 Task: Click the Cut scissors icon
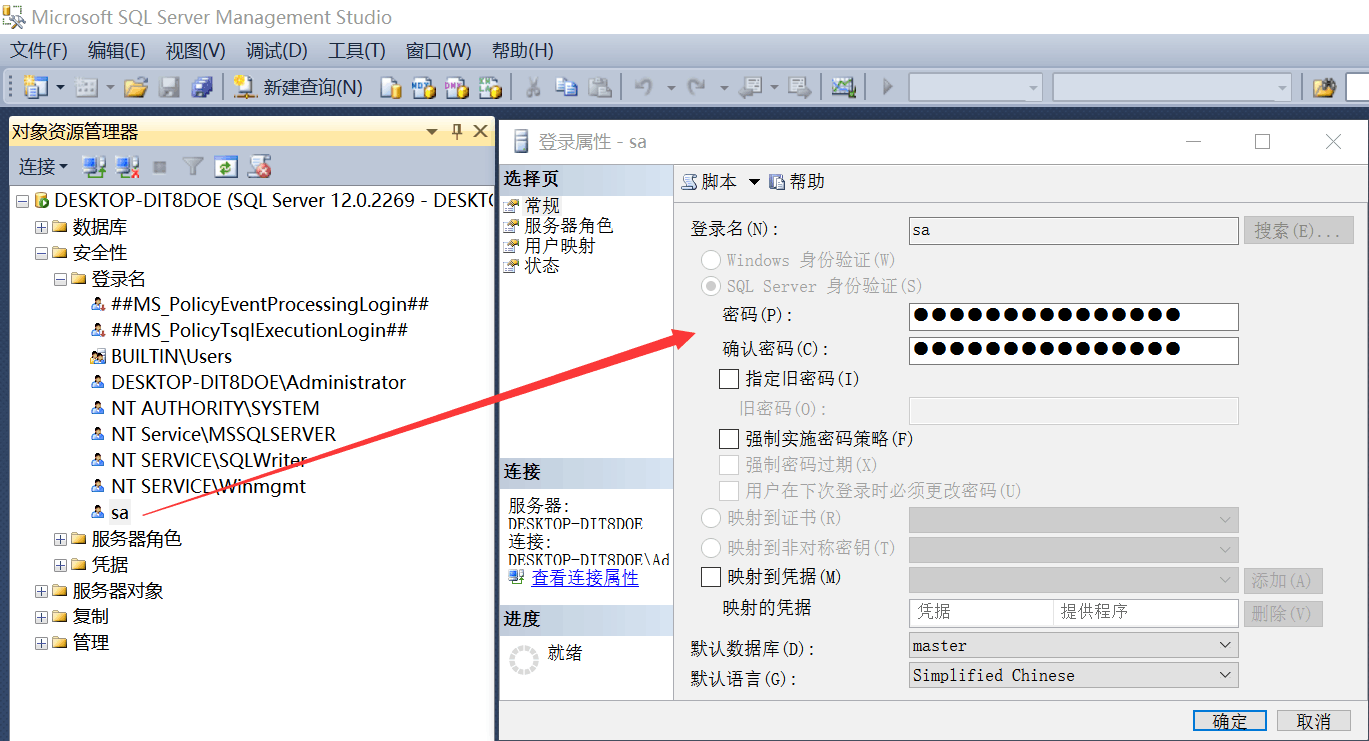point(533,87)
